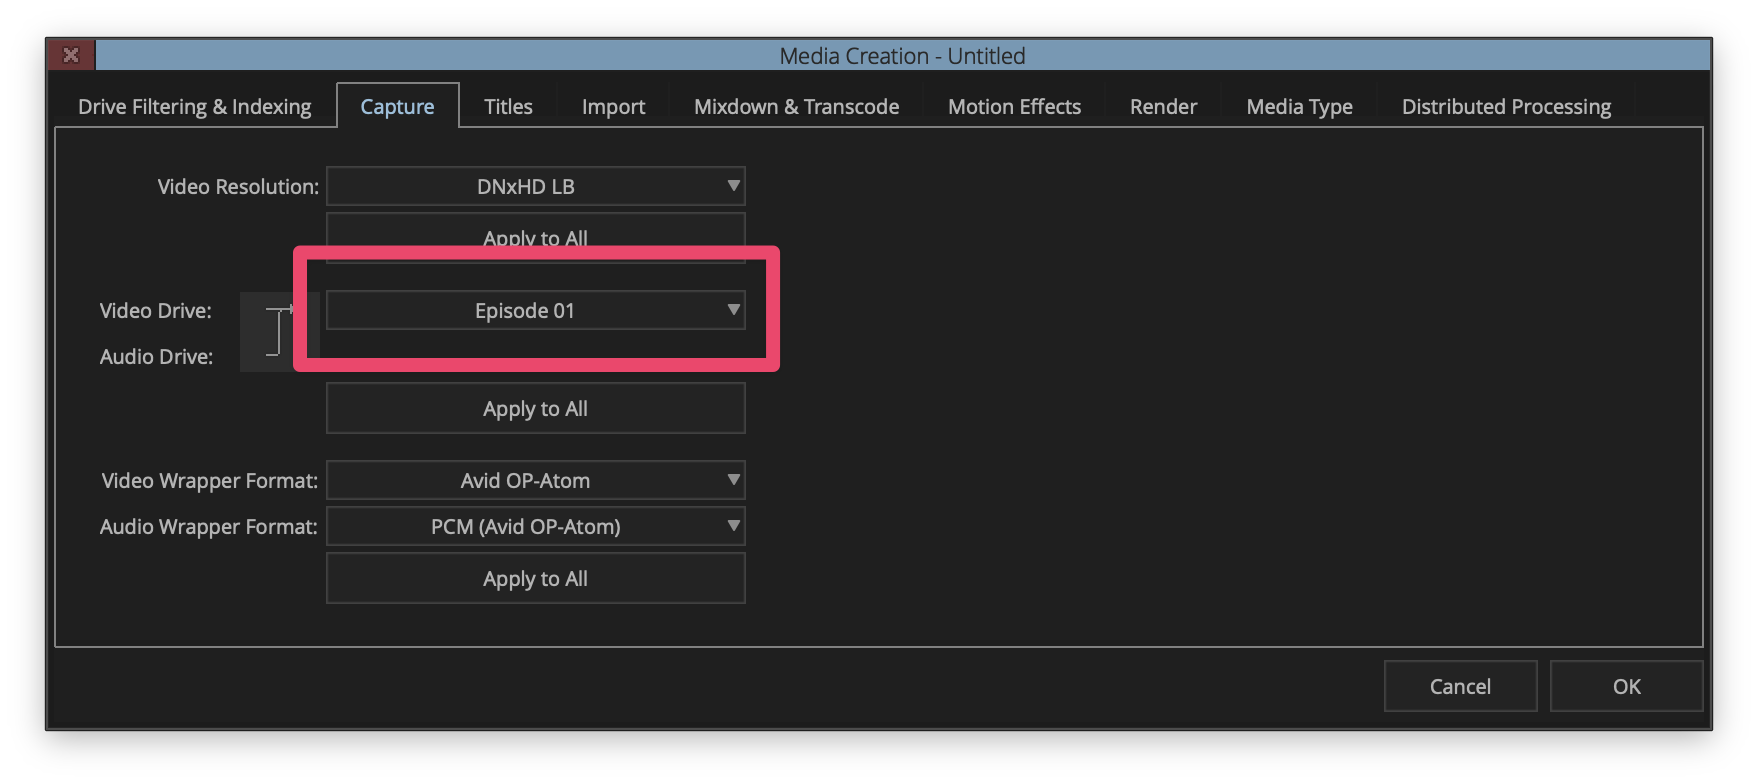
Task: Open the Video Wrapper Format dropdown
Action: [x=535, y=481]
